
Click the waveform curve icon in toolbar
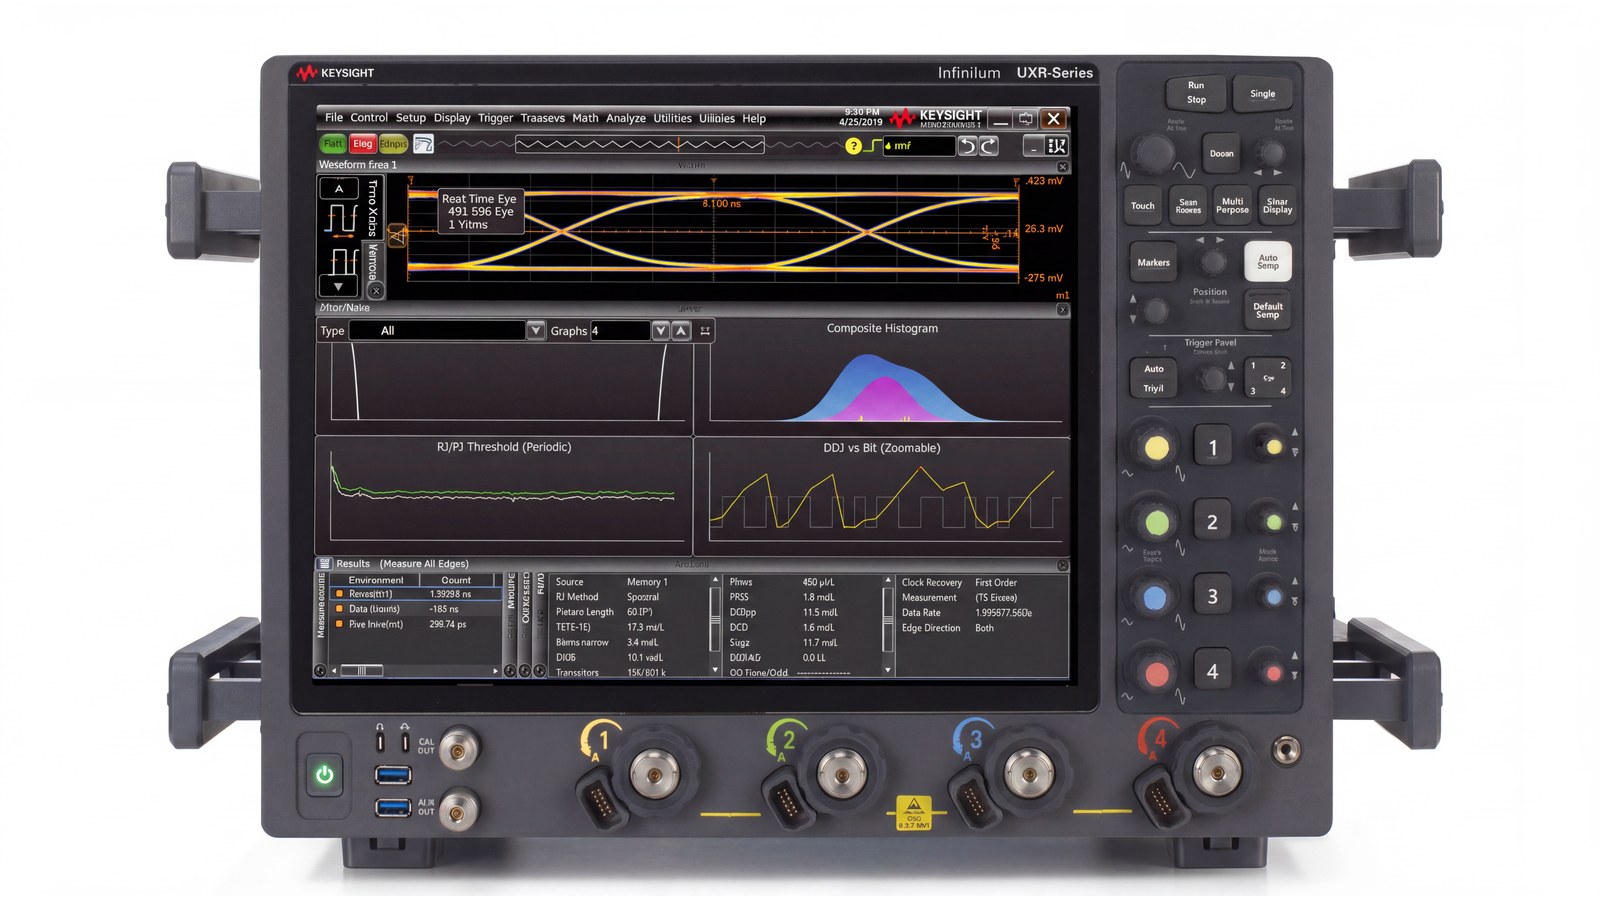[x=423, y=144]
